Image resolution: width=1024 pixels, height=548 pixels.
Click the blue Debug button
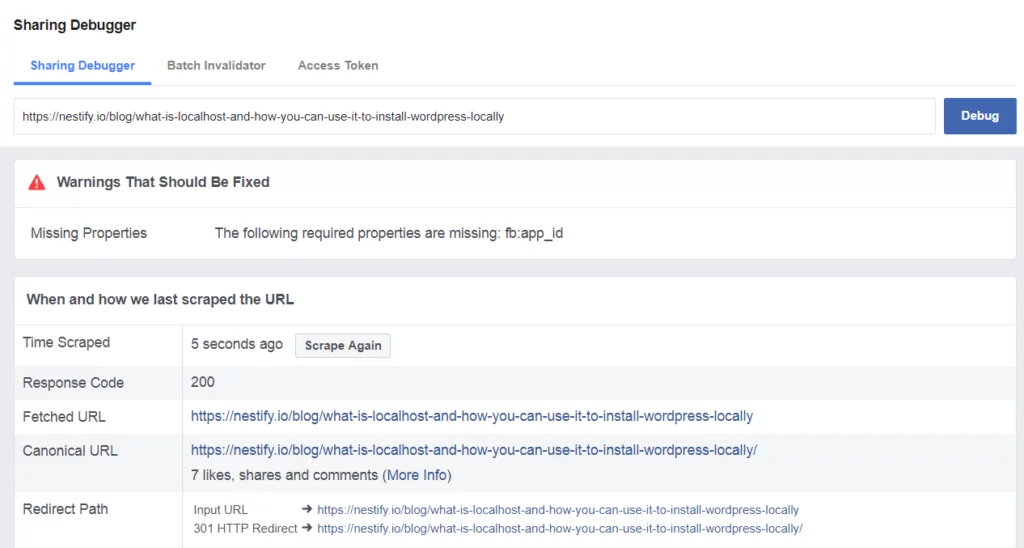coord(980,116)
